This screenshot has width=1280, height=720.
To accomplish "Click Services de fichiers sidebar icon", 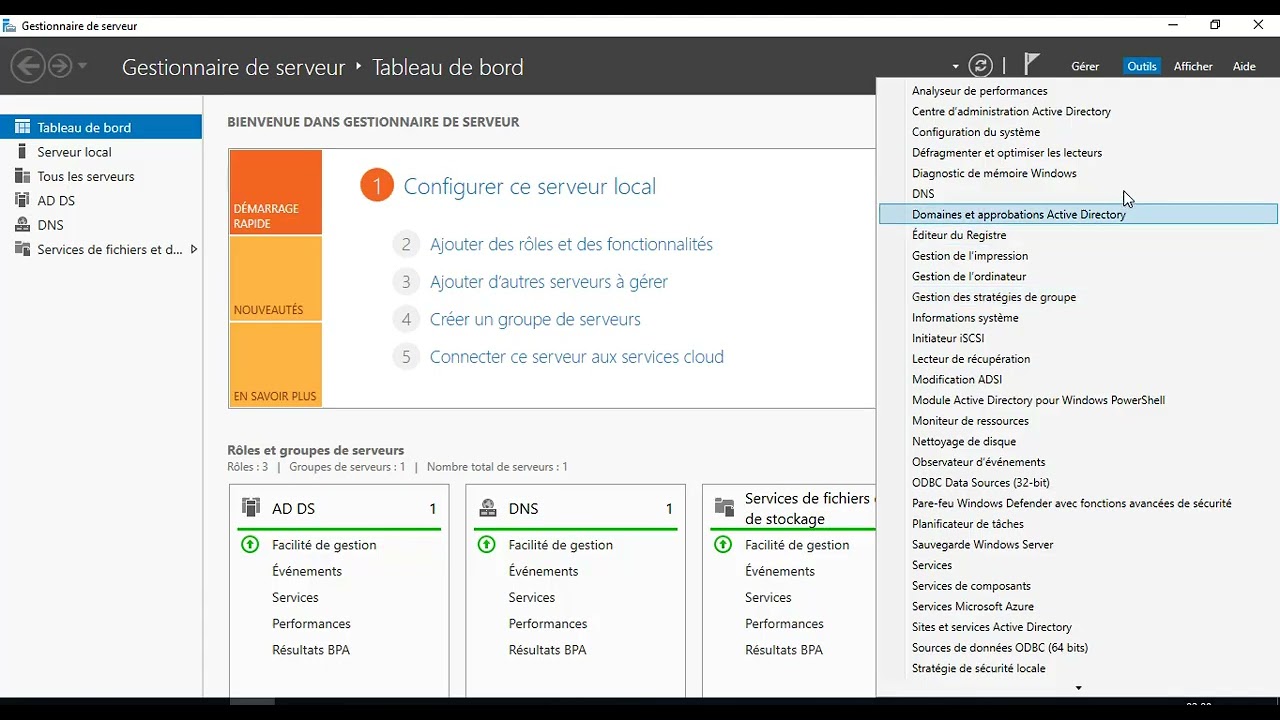I will pyautogui.click(x=22, y=249).
